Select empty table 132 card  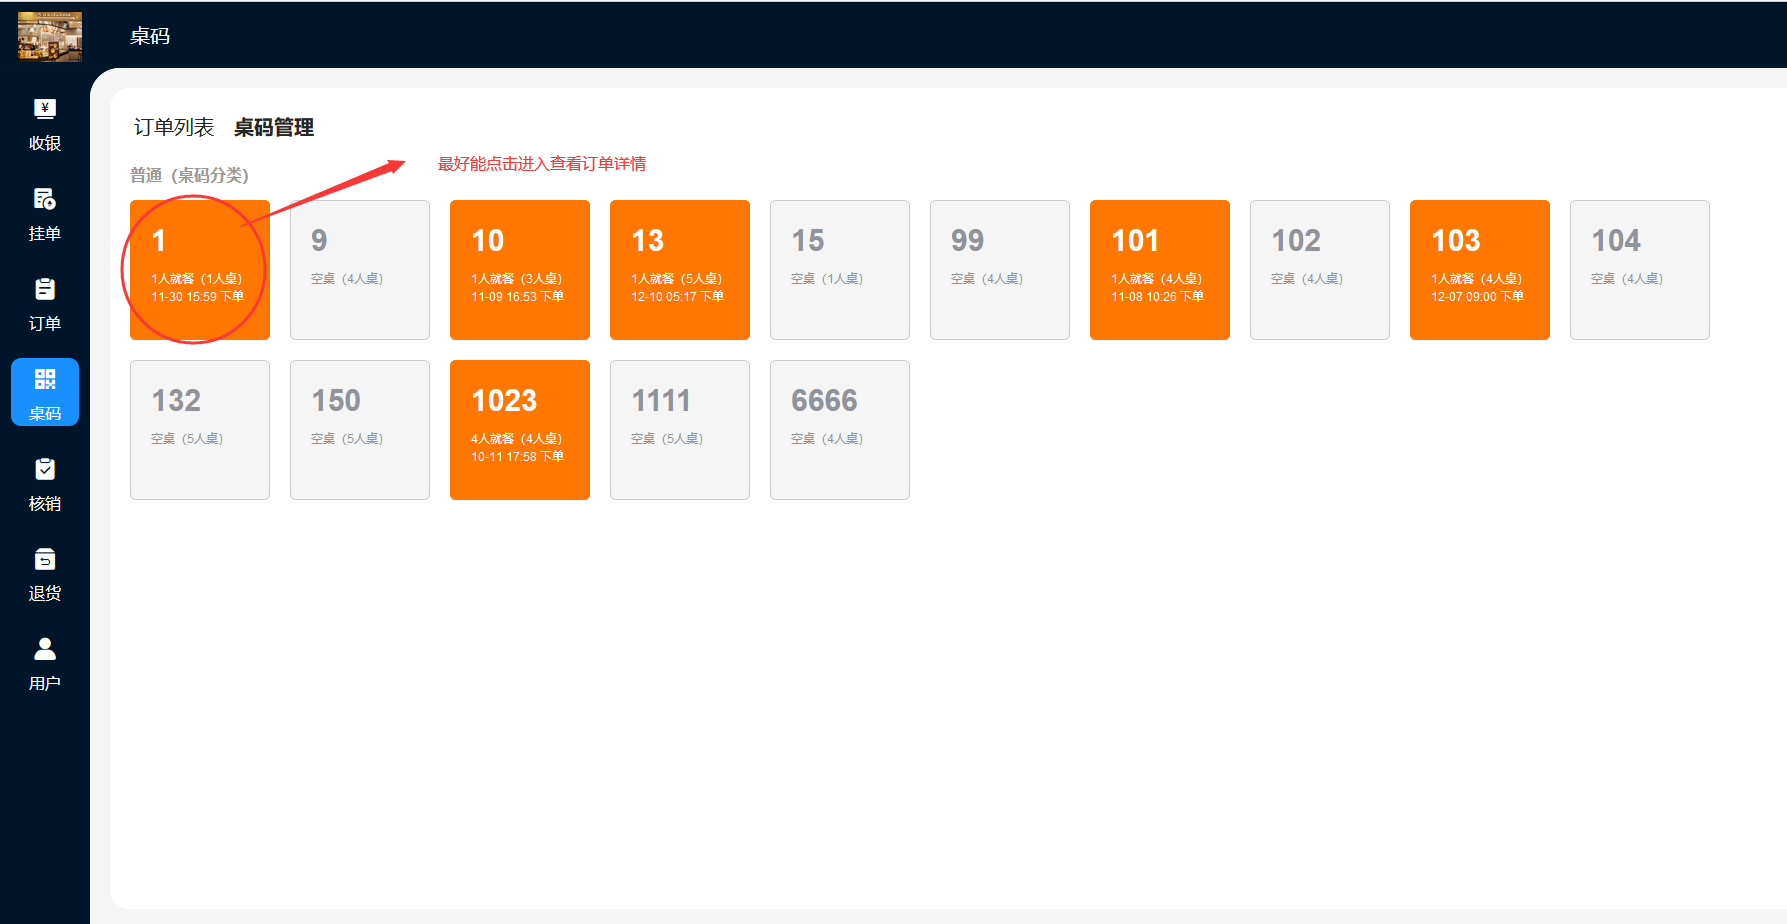pos(200,430)
